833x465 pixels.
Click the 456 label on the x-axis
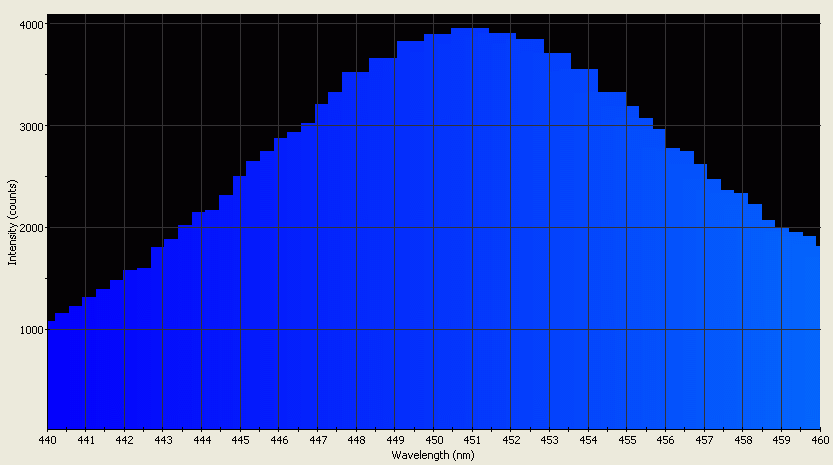click(x=665, y=440)
